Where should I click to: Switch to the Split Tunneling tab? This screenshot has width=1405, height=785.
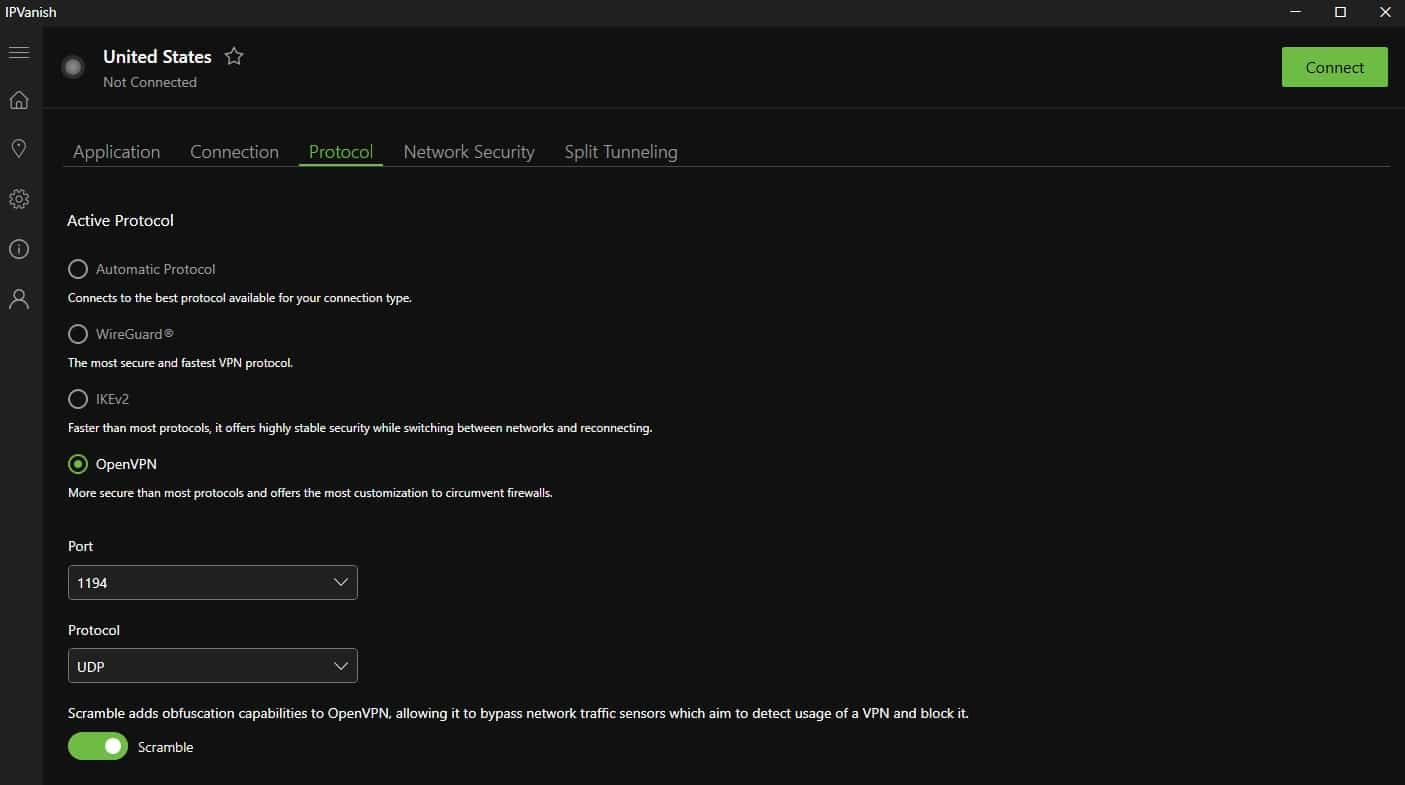click(621, 152)
